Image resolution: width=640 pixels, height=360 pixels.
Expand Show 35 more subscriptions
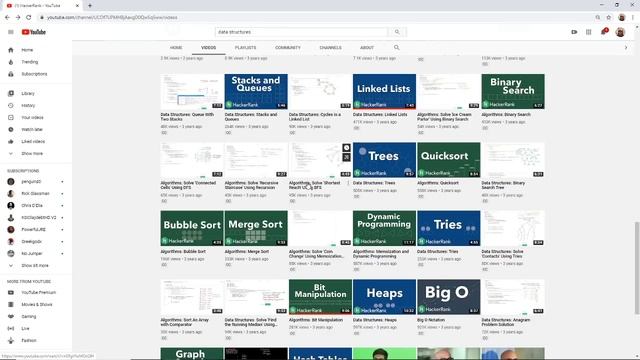[36, 266]
